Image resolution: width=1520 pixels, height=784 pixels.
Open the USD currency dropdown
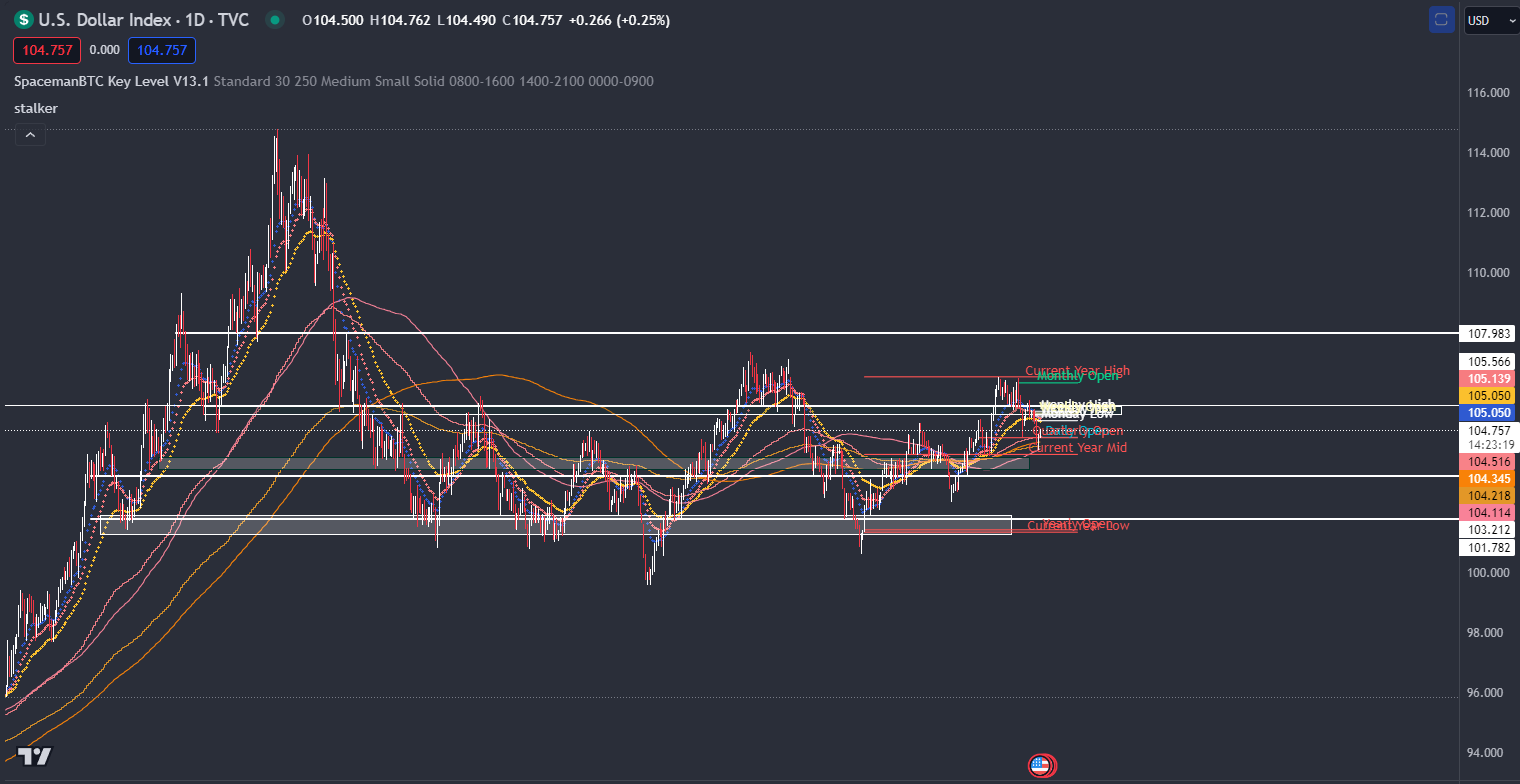click(x=1491, y=20)
